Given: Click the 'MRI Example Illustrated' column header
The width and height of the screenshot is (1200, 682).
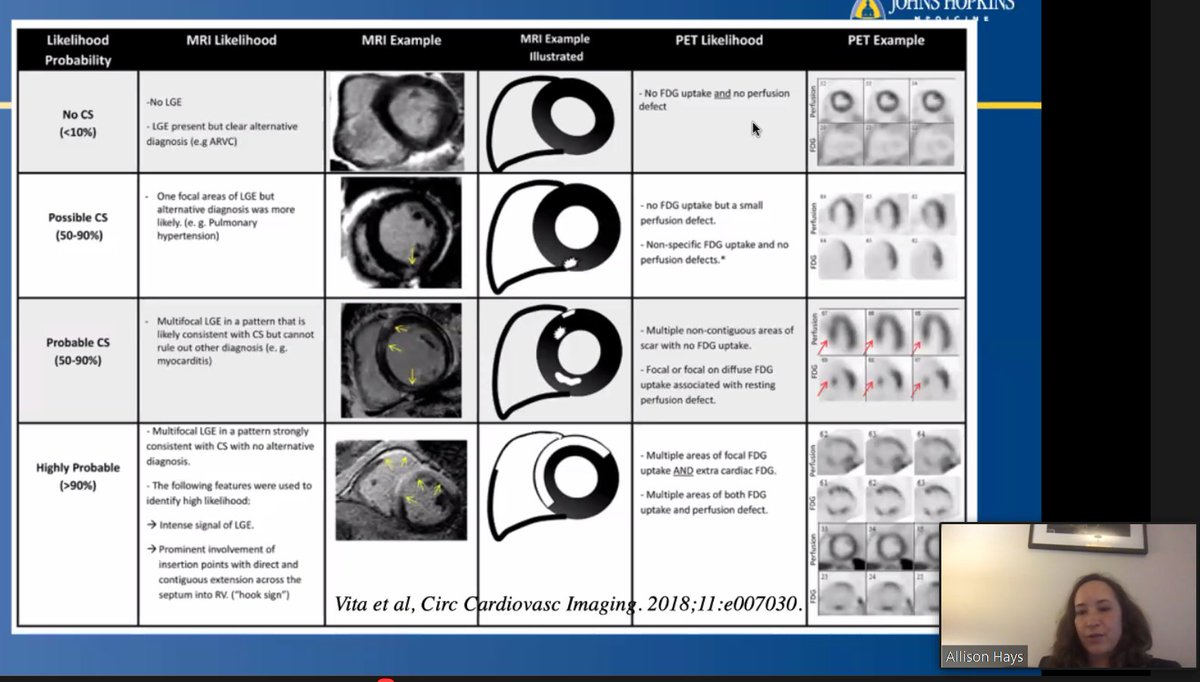Looking at the screenshot, I should tap(554, 48).
